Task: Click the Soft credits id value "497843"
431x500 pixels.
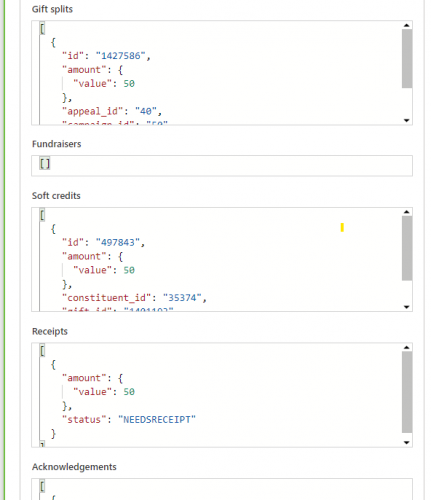Action: [118, 243]
